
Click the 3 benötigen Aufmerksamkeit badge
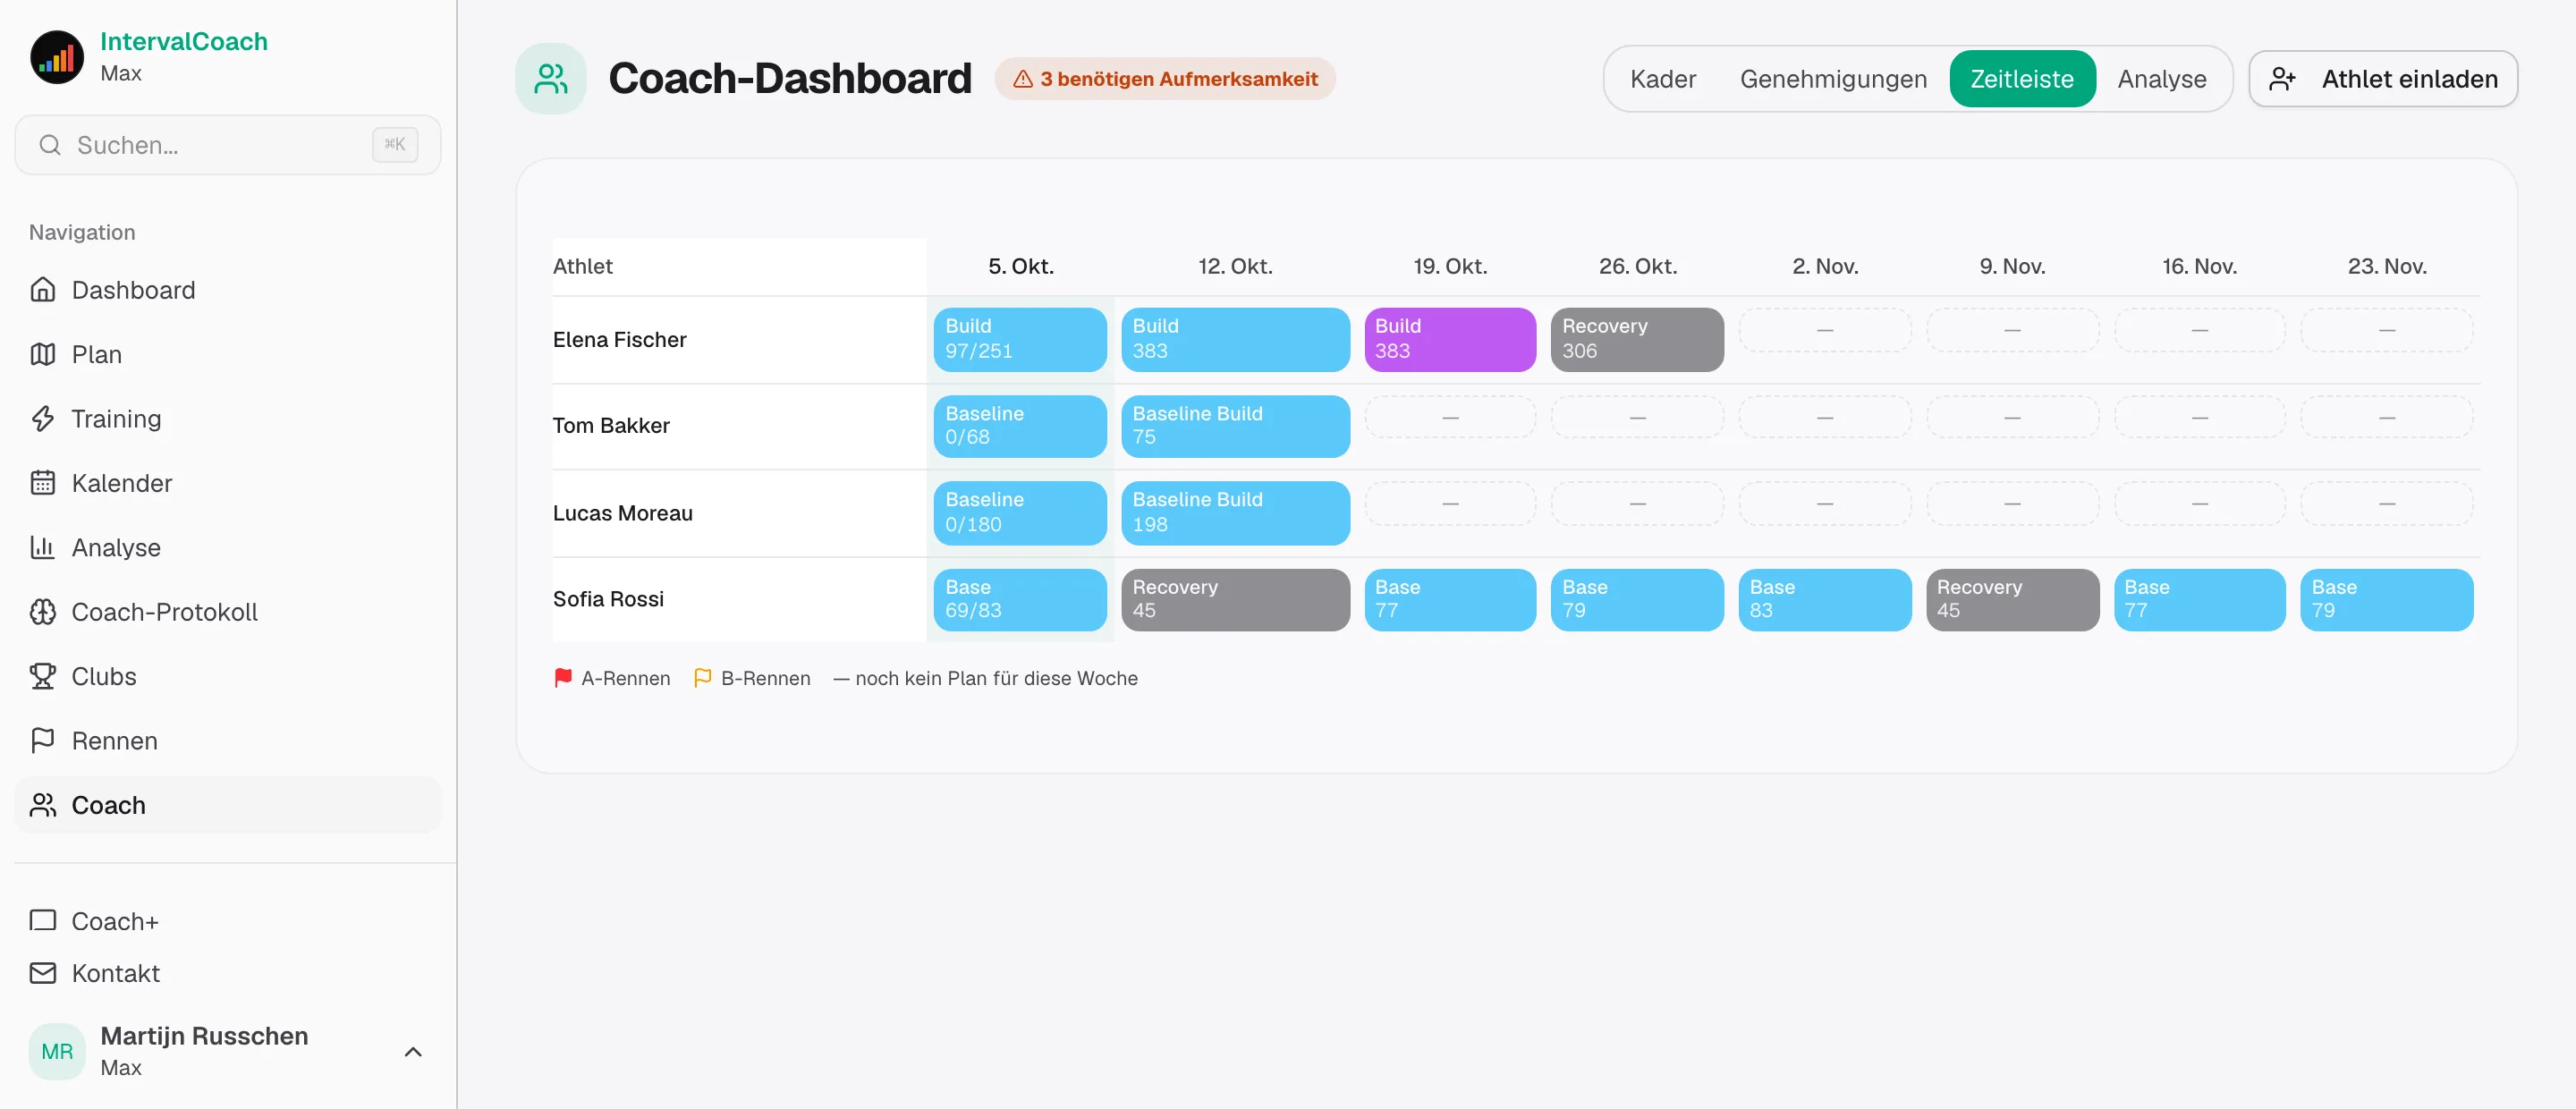click(1165, 79)
